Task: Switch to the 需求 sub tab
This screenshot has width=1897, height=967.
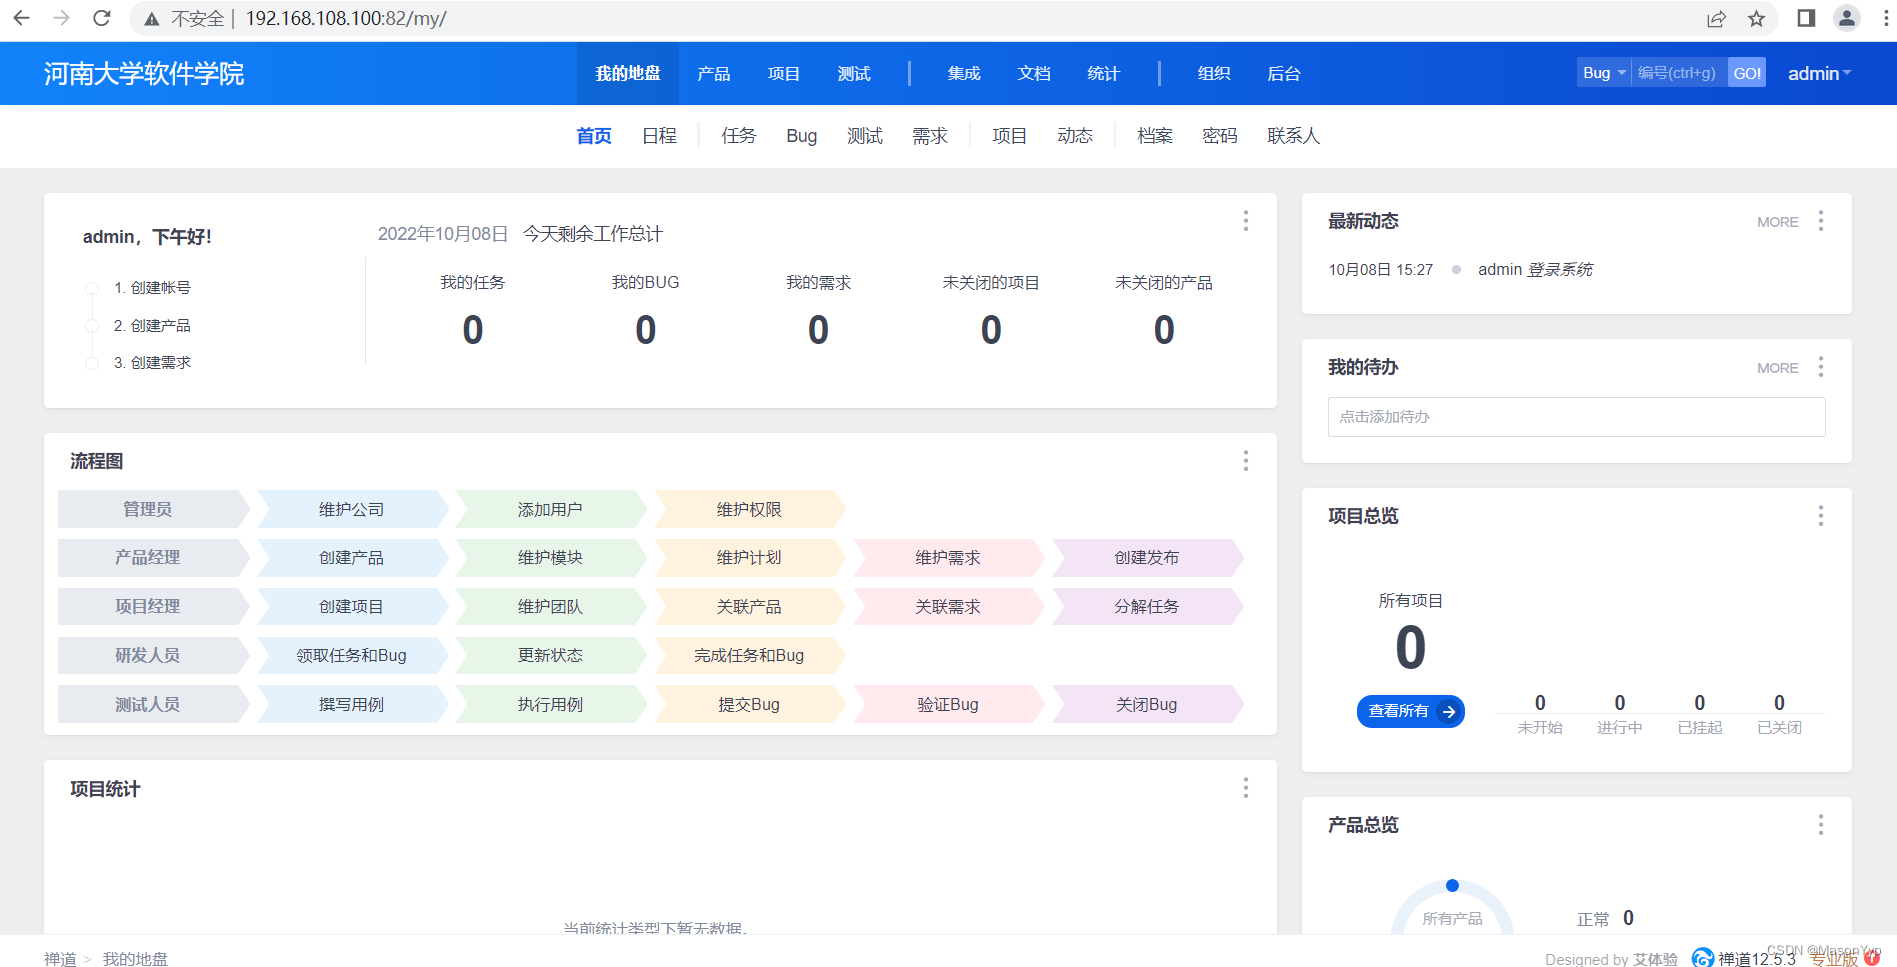Action: (930, 136)
